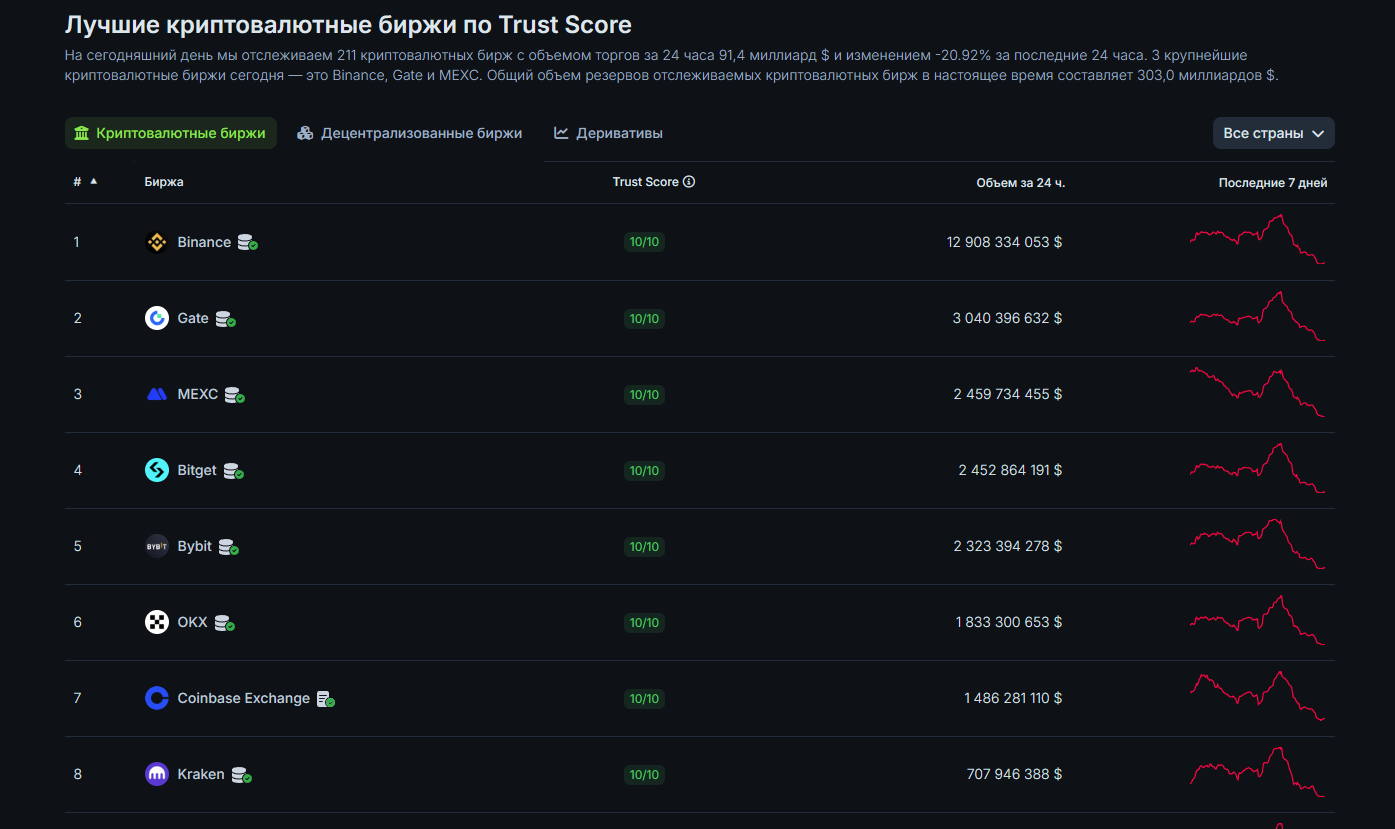Click volume value 12 908 334 053 $
The image size is (1395, 829).
[x=1004, y=242]
